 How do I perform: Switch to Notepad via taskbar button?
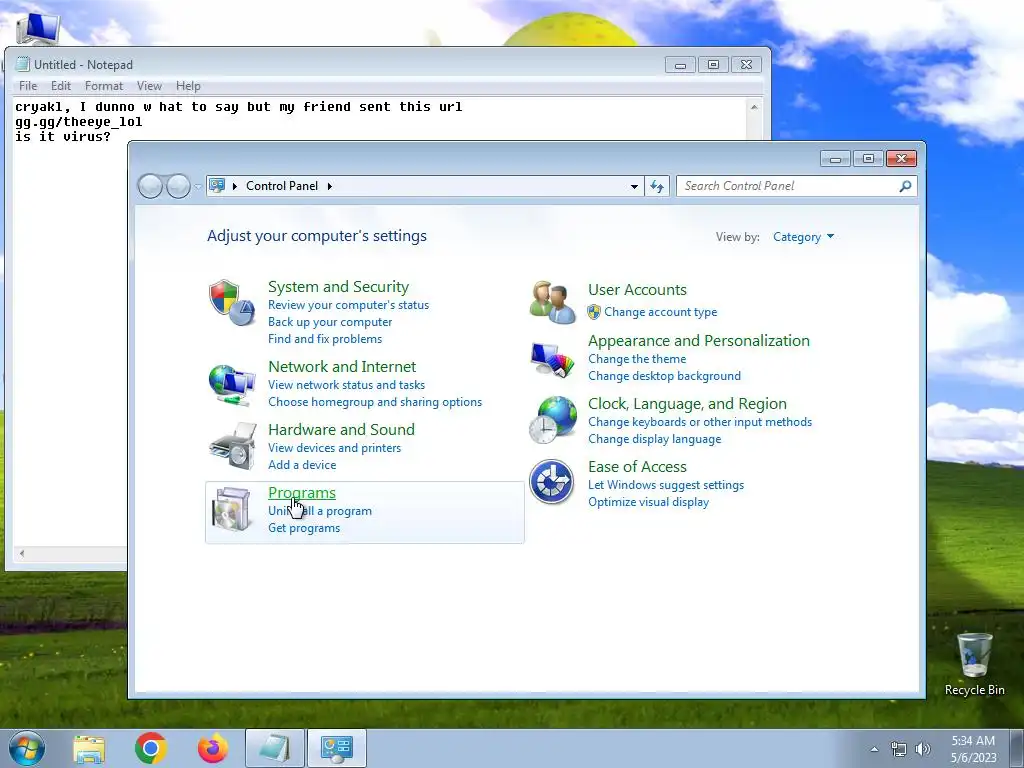(274, 748)
